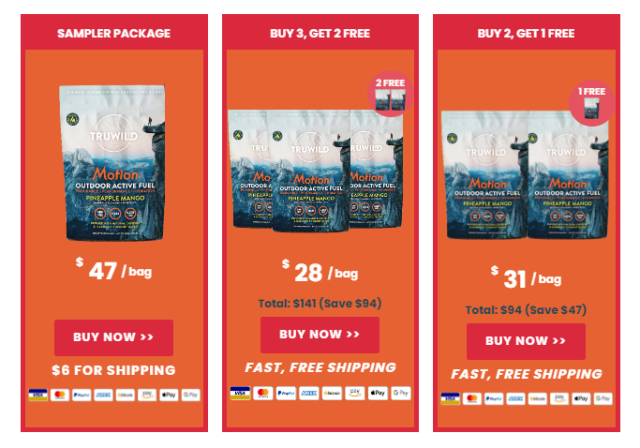Click the three-bag product image
Viewport: 640px width, 448px height.
[x=315, y=169]
